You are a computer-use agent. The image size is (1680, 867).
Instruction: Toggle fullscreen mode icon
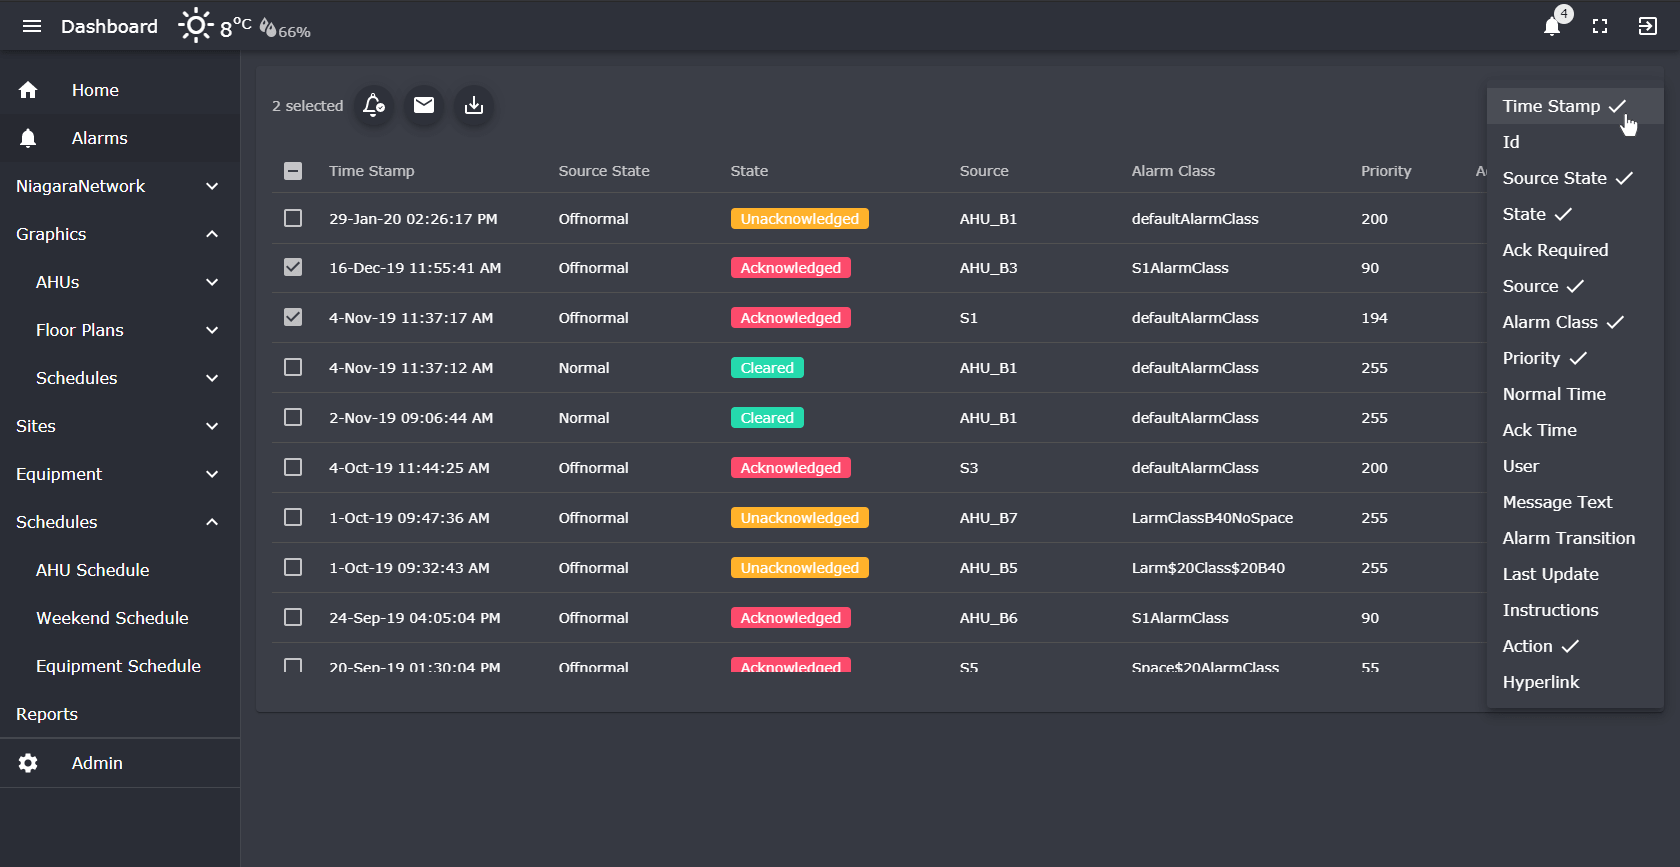1600,26
